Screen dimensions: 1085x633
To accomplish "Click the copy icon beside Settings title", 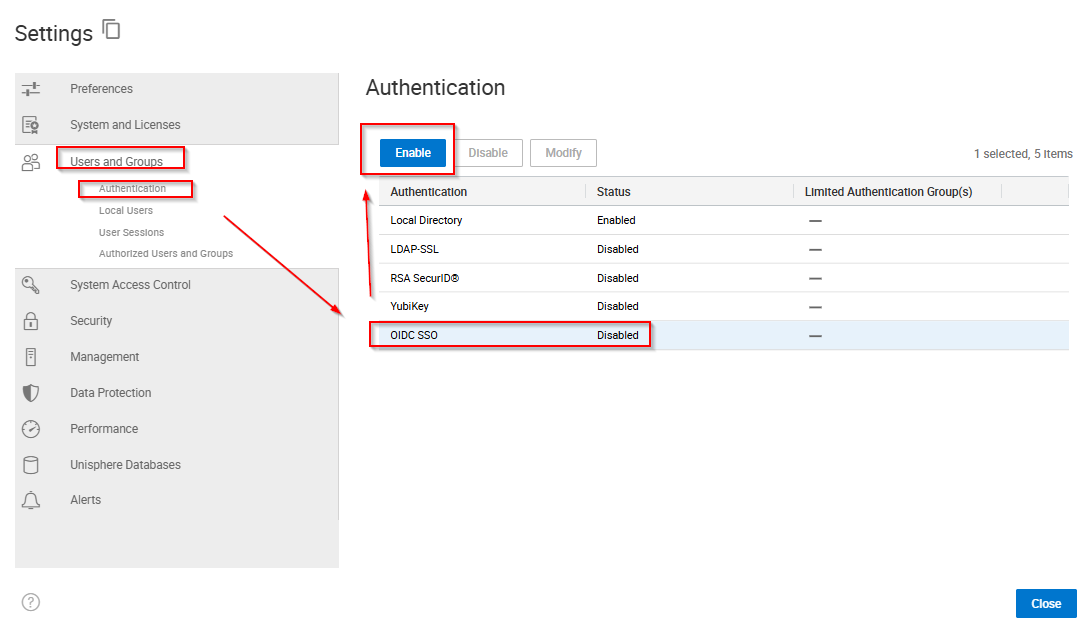I will coord(112,30).
